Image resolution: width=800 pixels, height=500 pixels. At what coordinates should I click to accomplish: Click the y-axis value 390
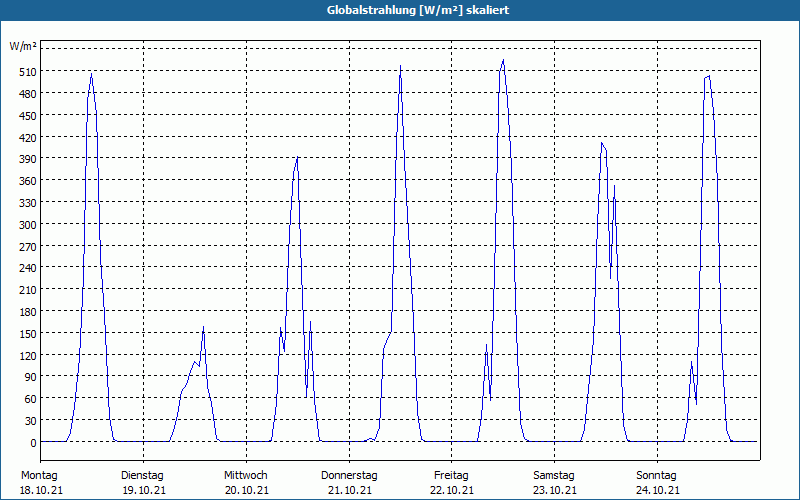pyautogui.click(x=28, y=159)
